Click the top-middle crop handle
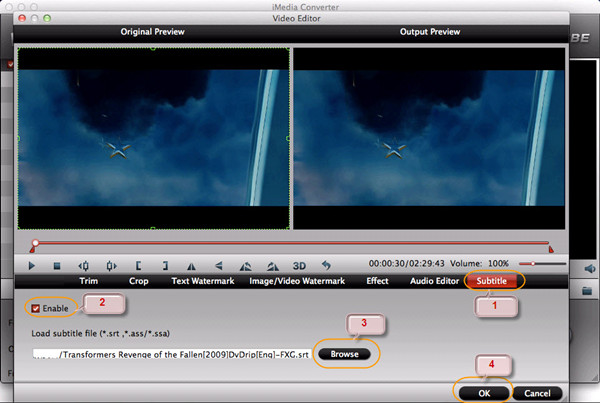Viewport: 600px width, 403px height. tap(153, 49)
